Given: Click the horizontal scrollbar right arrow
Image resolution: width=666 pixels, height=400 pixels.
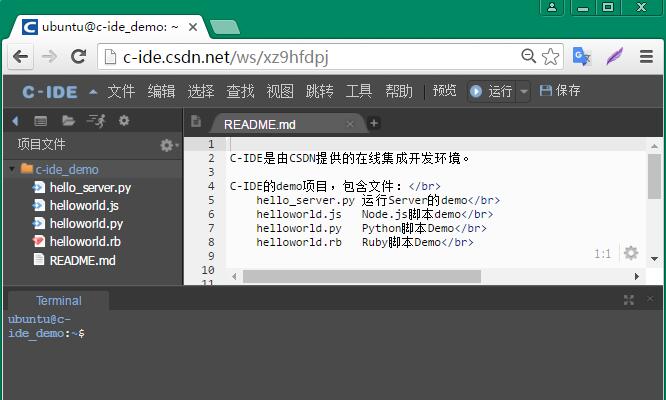Looking at the screenshot, I should [637, 276].
